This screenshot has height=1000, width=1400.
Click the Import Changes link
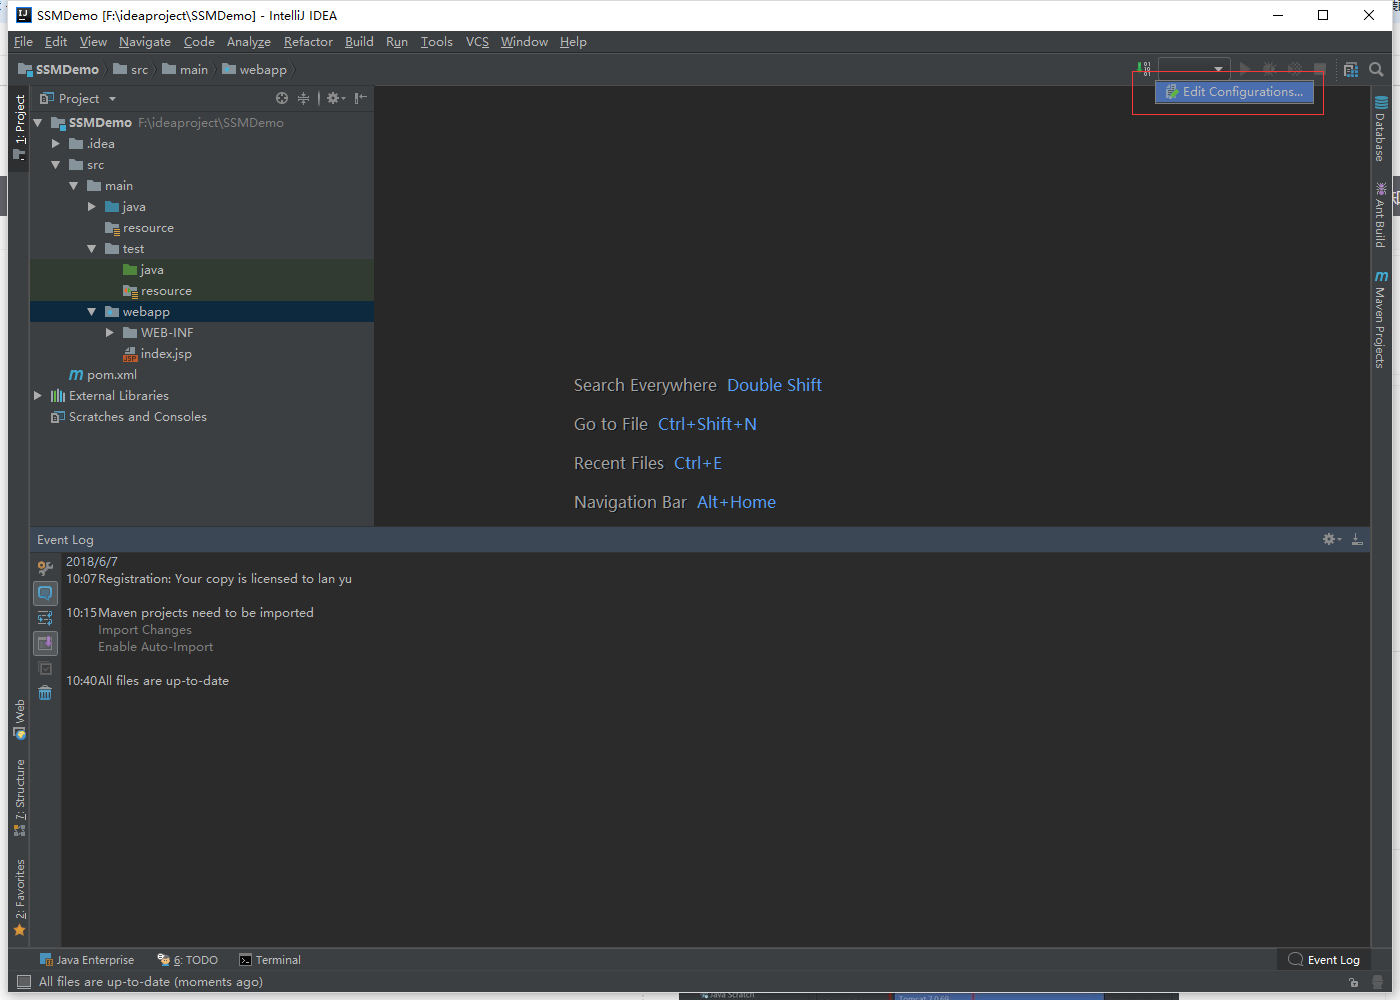(145, 630)
